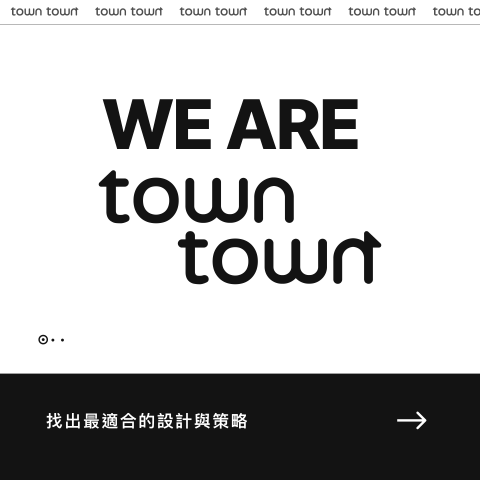Switch to the second slide indicator dot

click(53, 340)
